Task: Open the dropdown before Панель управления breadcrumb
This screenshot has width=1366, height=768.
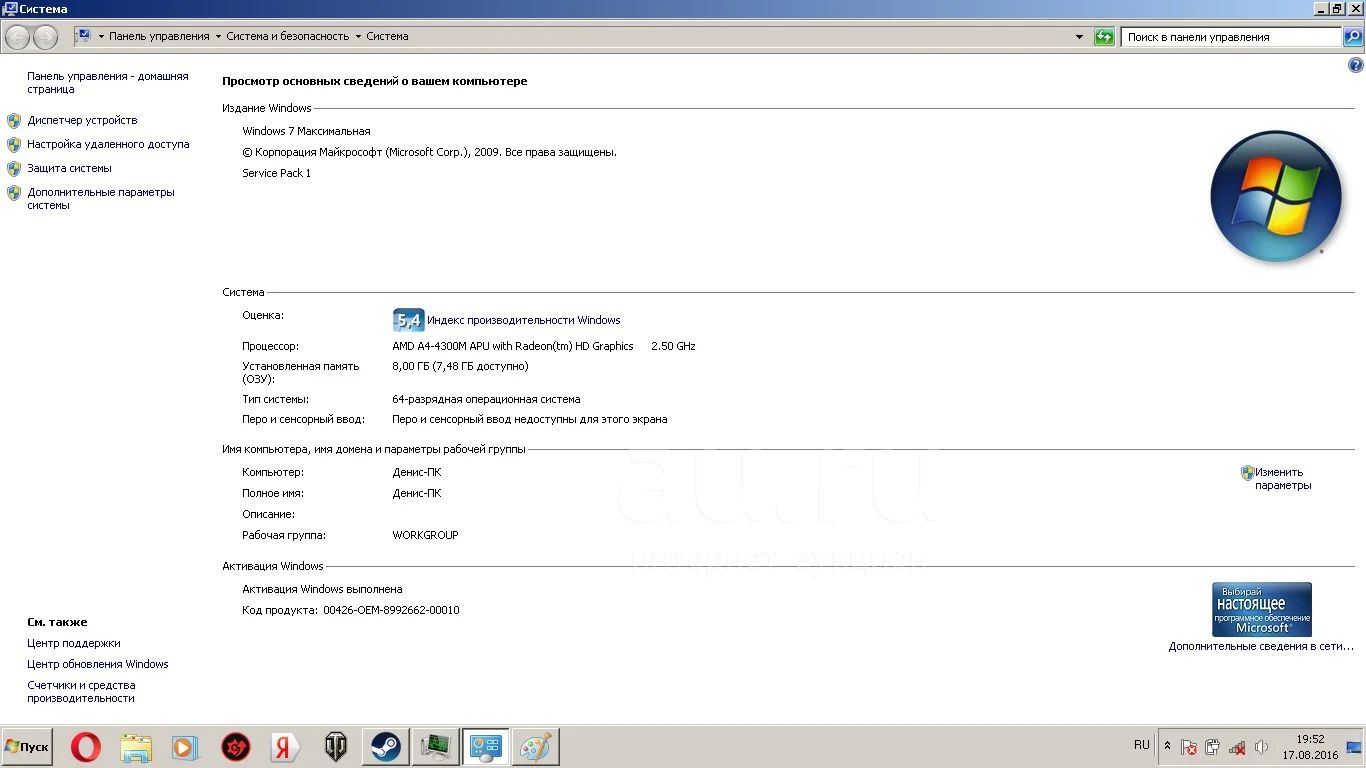Action: (x=101, y=36)
